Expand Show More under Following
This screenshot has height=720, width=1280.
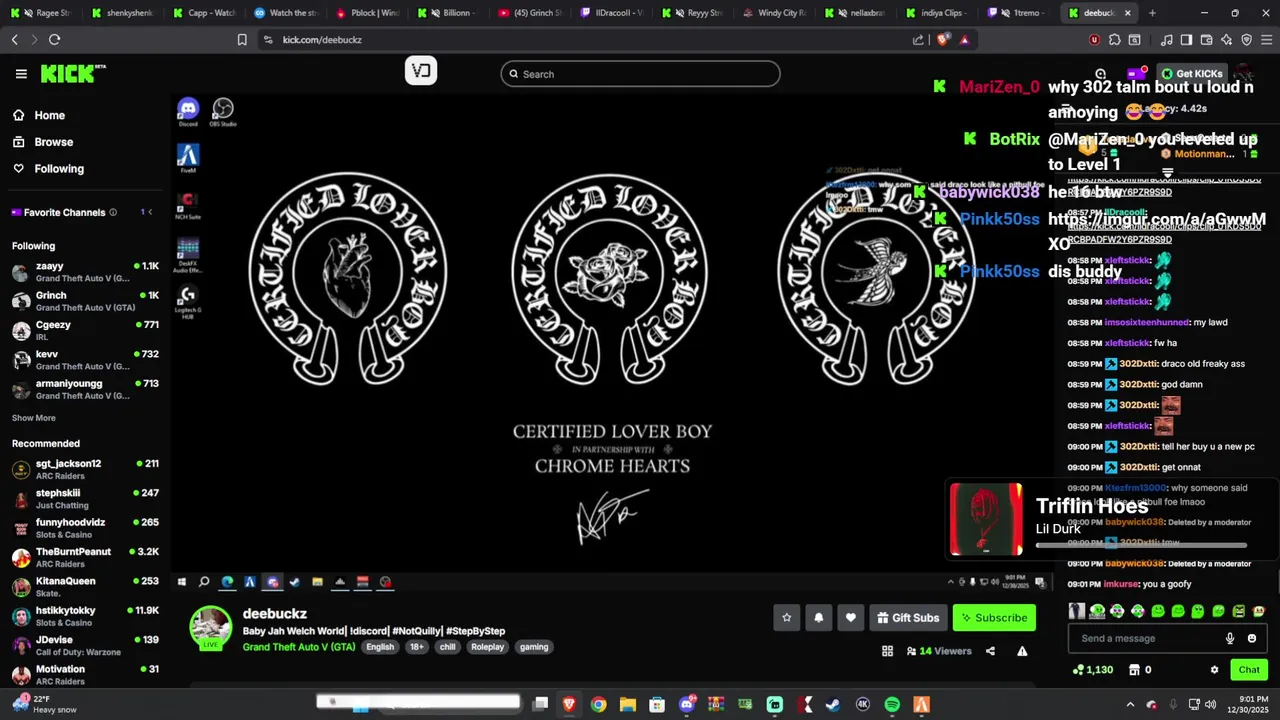coord(34,418)
